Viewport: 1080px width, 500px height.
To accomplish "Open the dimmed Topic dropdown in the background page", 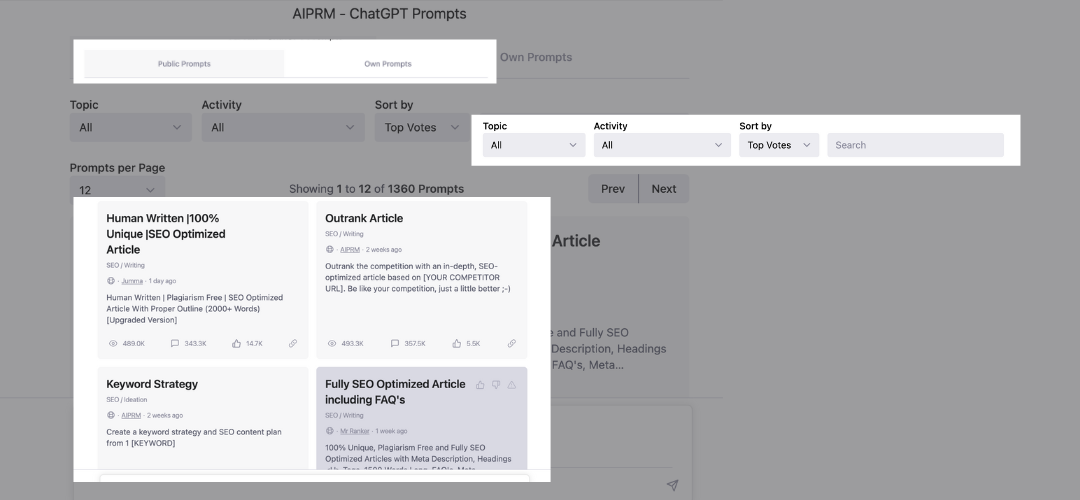I will pyautogui.click(x=130, y=127).
